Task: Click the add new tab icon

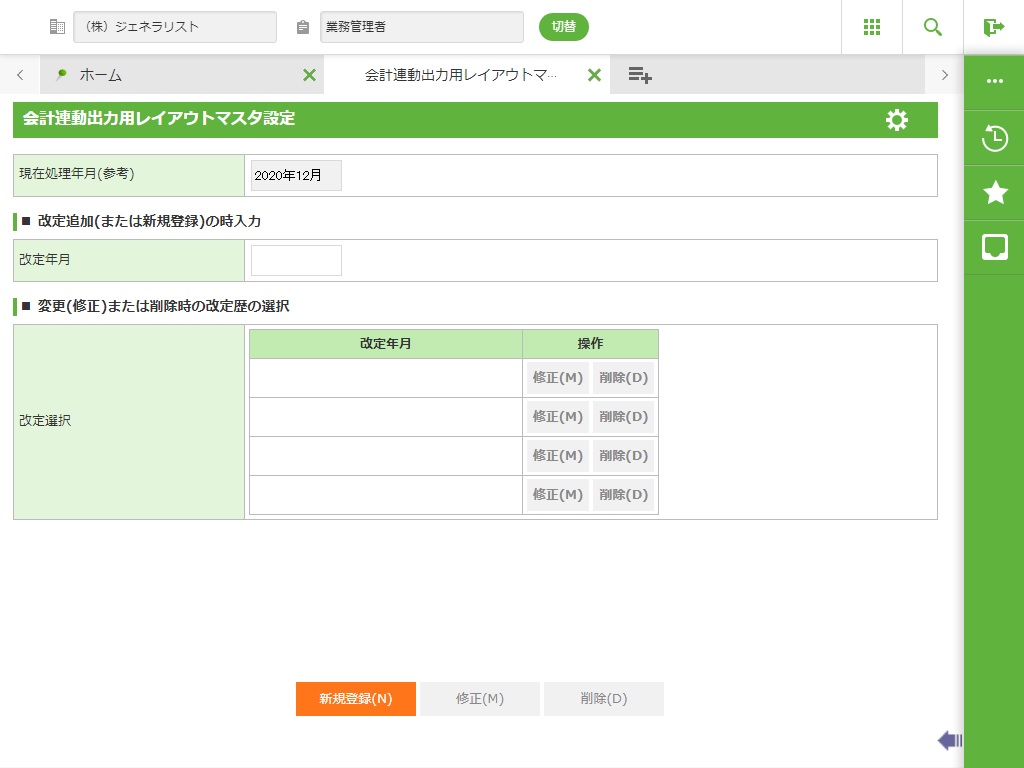Action: (640, 75)
